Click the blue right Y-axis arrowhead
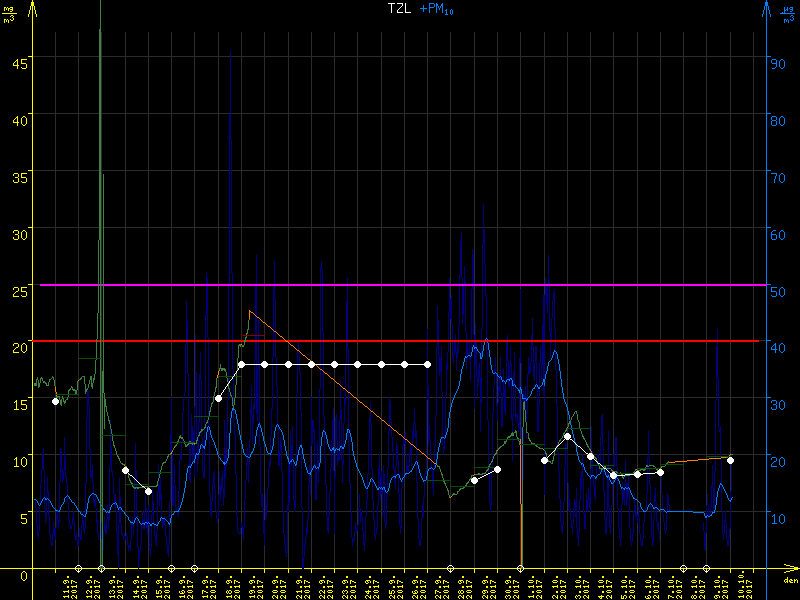The image size is (800, 600). (766, 10)
